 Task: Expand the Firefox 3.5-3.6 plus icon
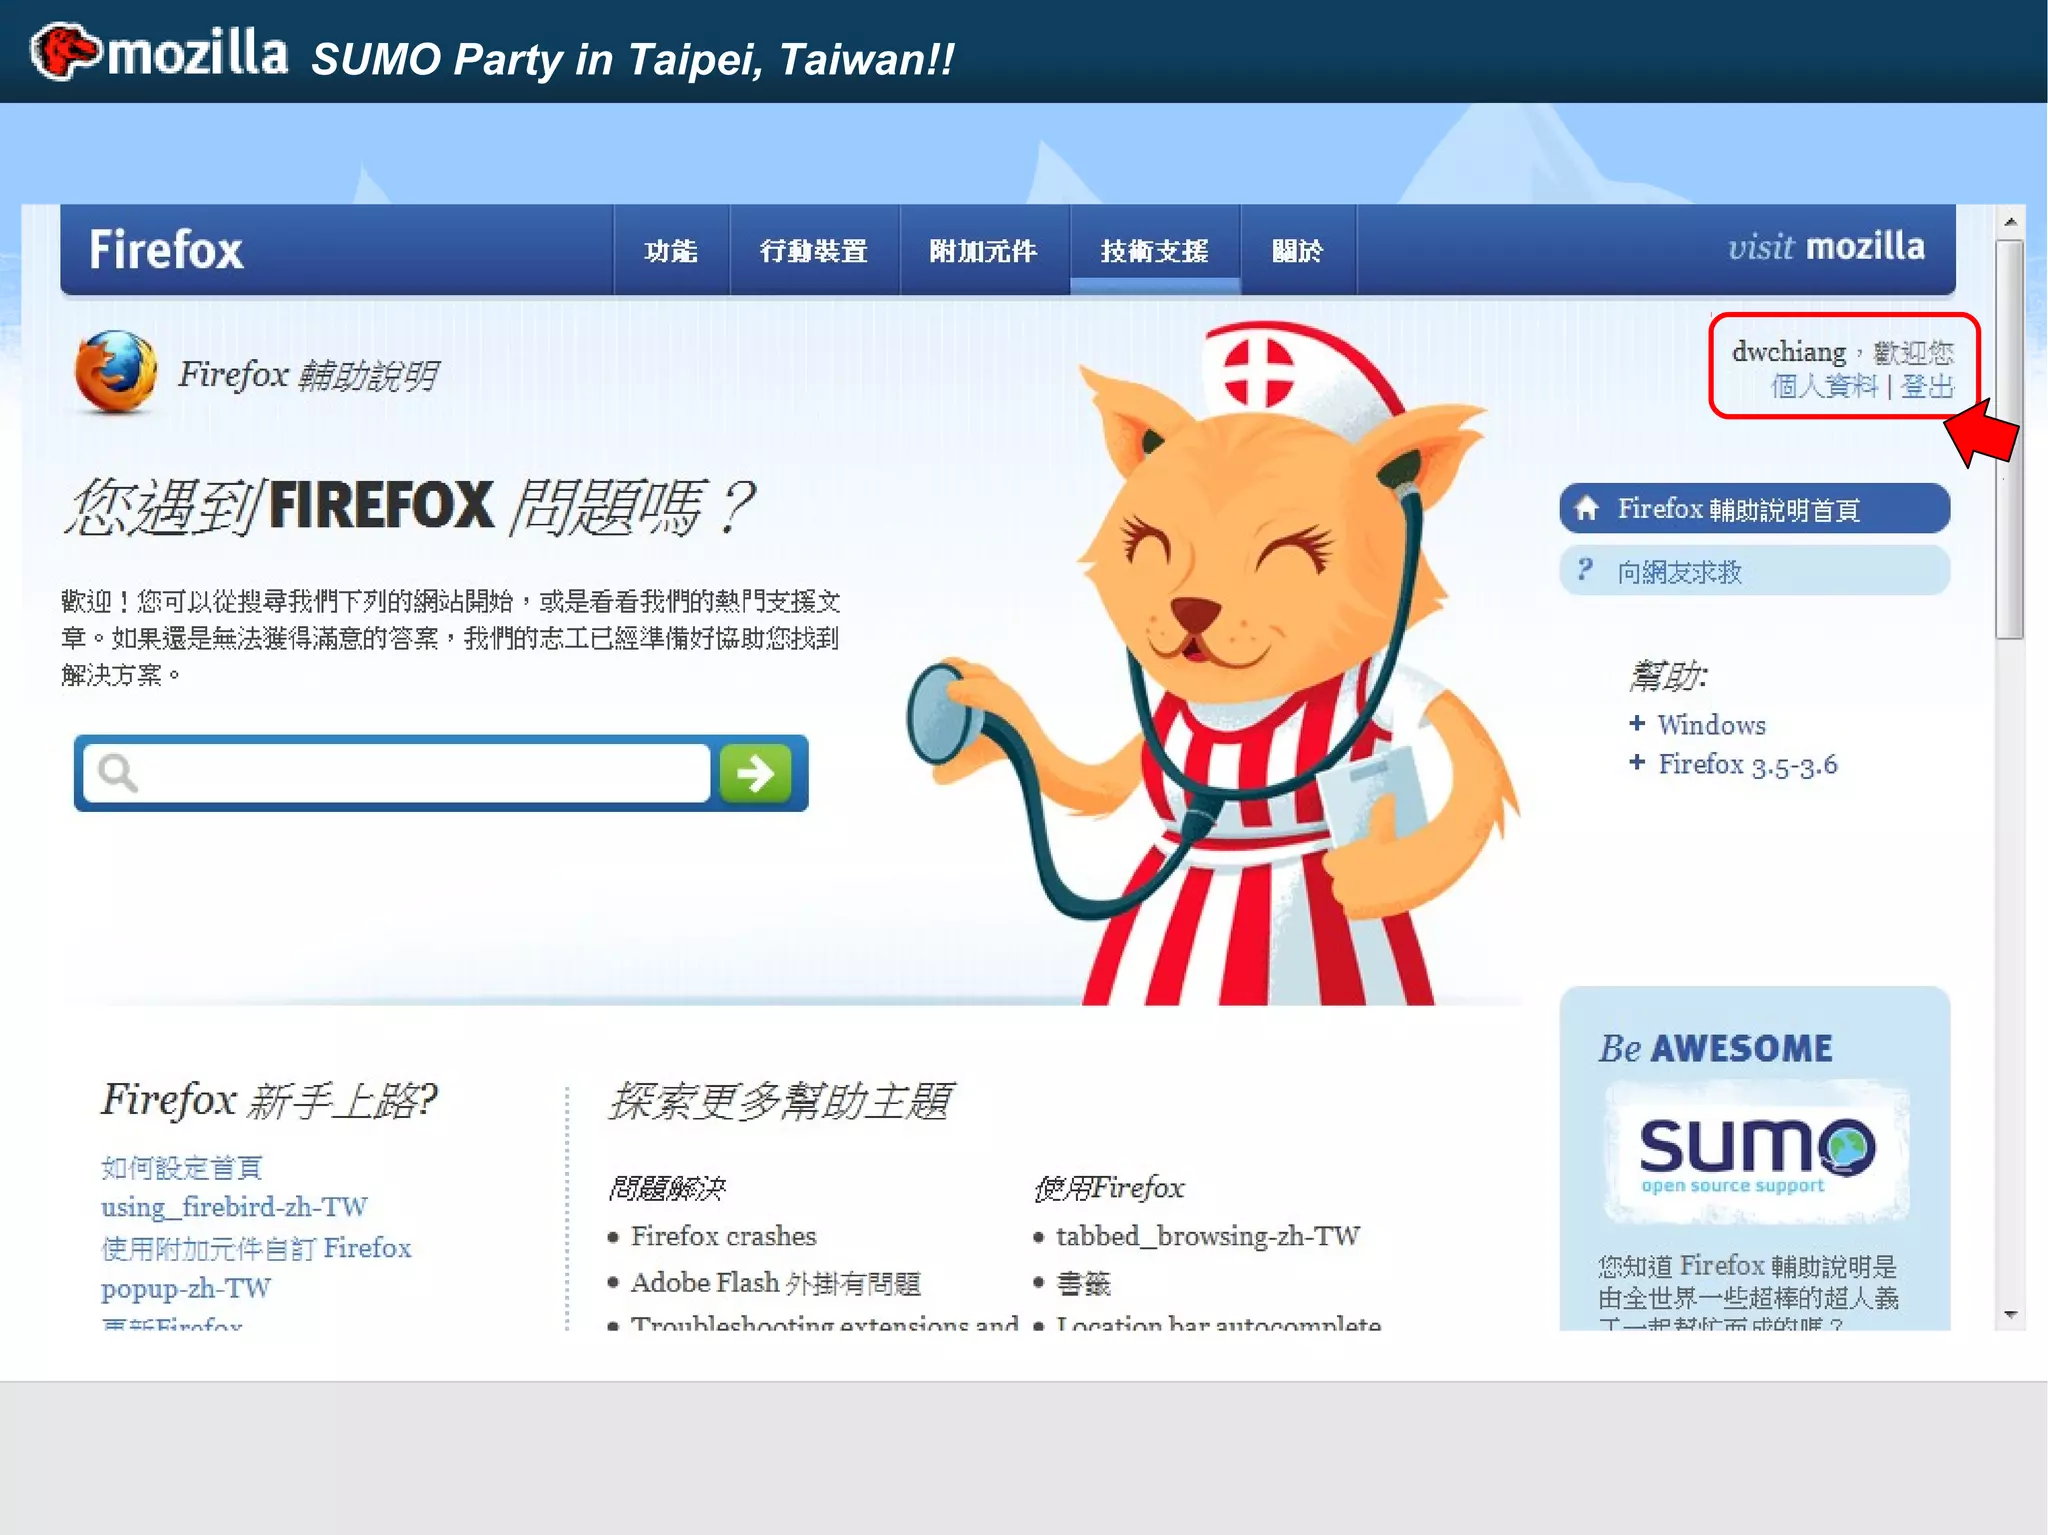coord(1637,762)
